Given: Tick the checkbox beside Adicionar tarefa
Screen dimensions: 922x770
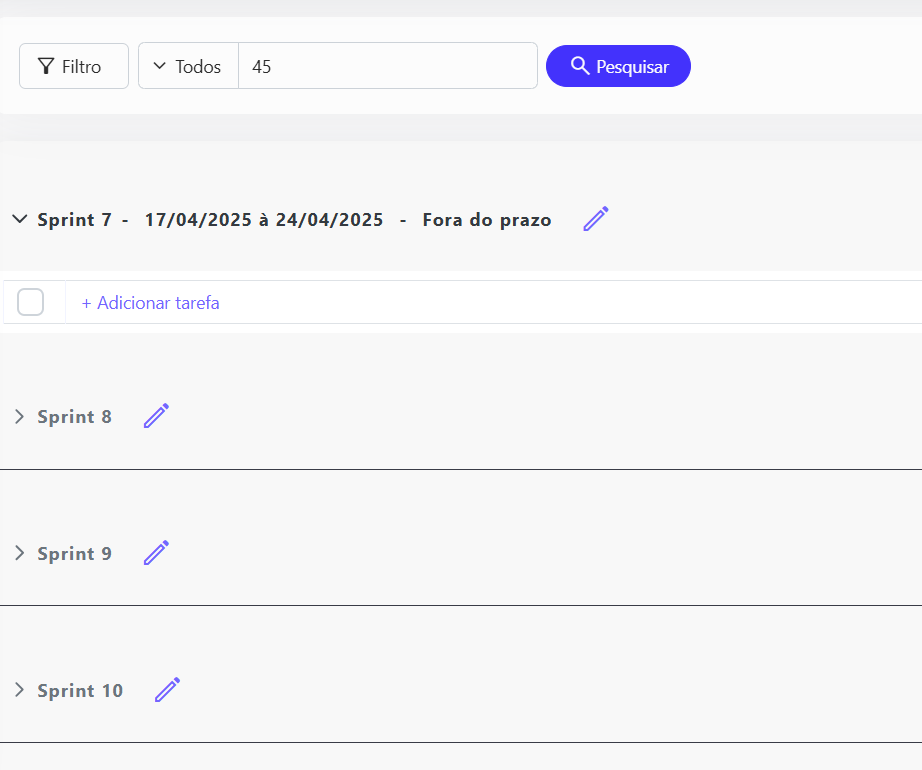Looking at the screenshot, I should click(31, 302).
